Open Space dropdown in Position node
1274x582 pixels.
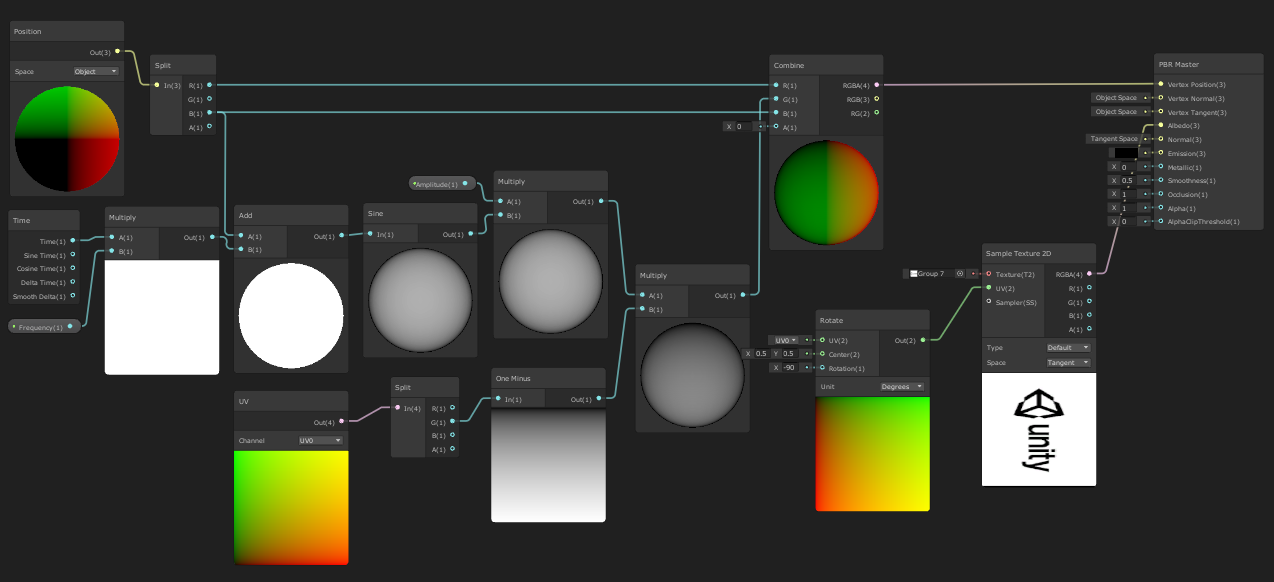(96, 72)
